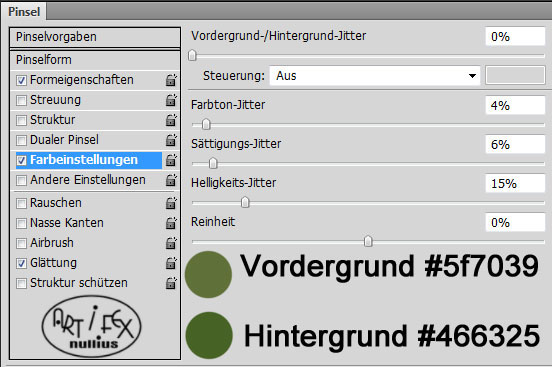
Task: Toggle lock icon for Struktur schützen
Action: [171, 283]
